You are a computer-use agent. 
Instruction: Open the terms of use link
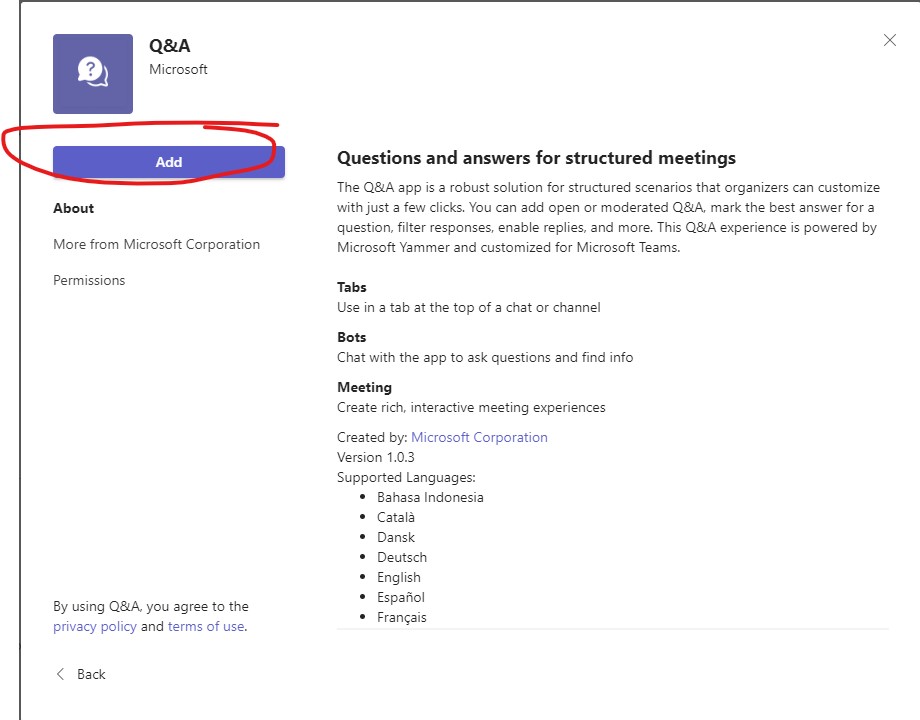pos(205,626)
